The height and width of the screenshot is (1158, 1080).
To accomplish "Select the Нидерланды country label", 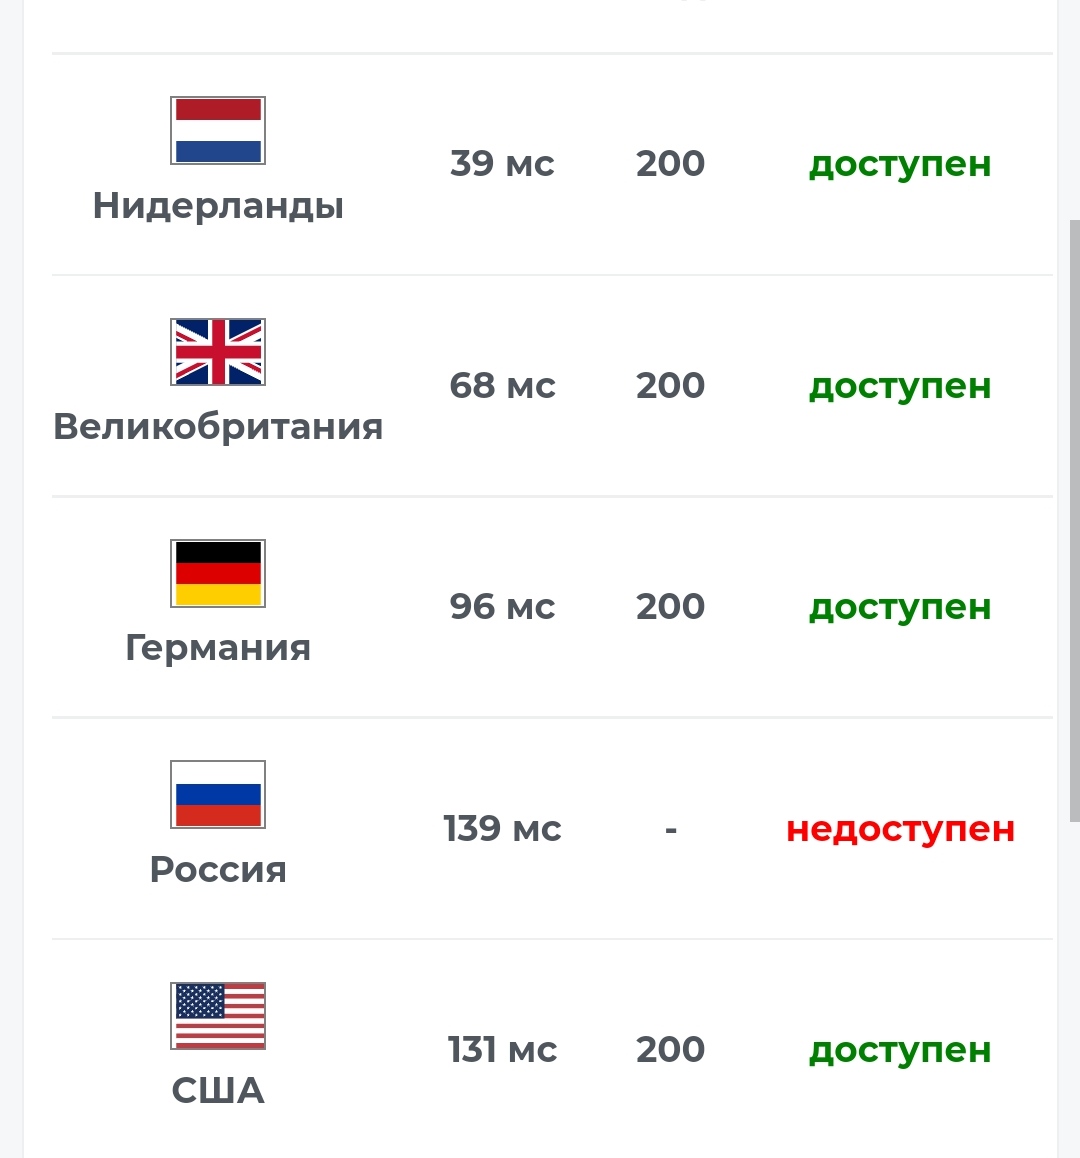I will coord(218,205).
